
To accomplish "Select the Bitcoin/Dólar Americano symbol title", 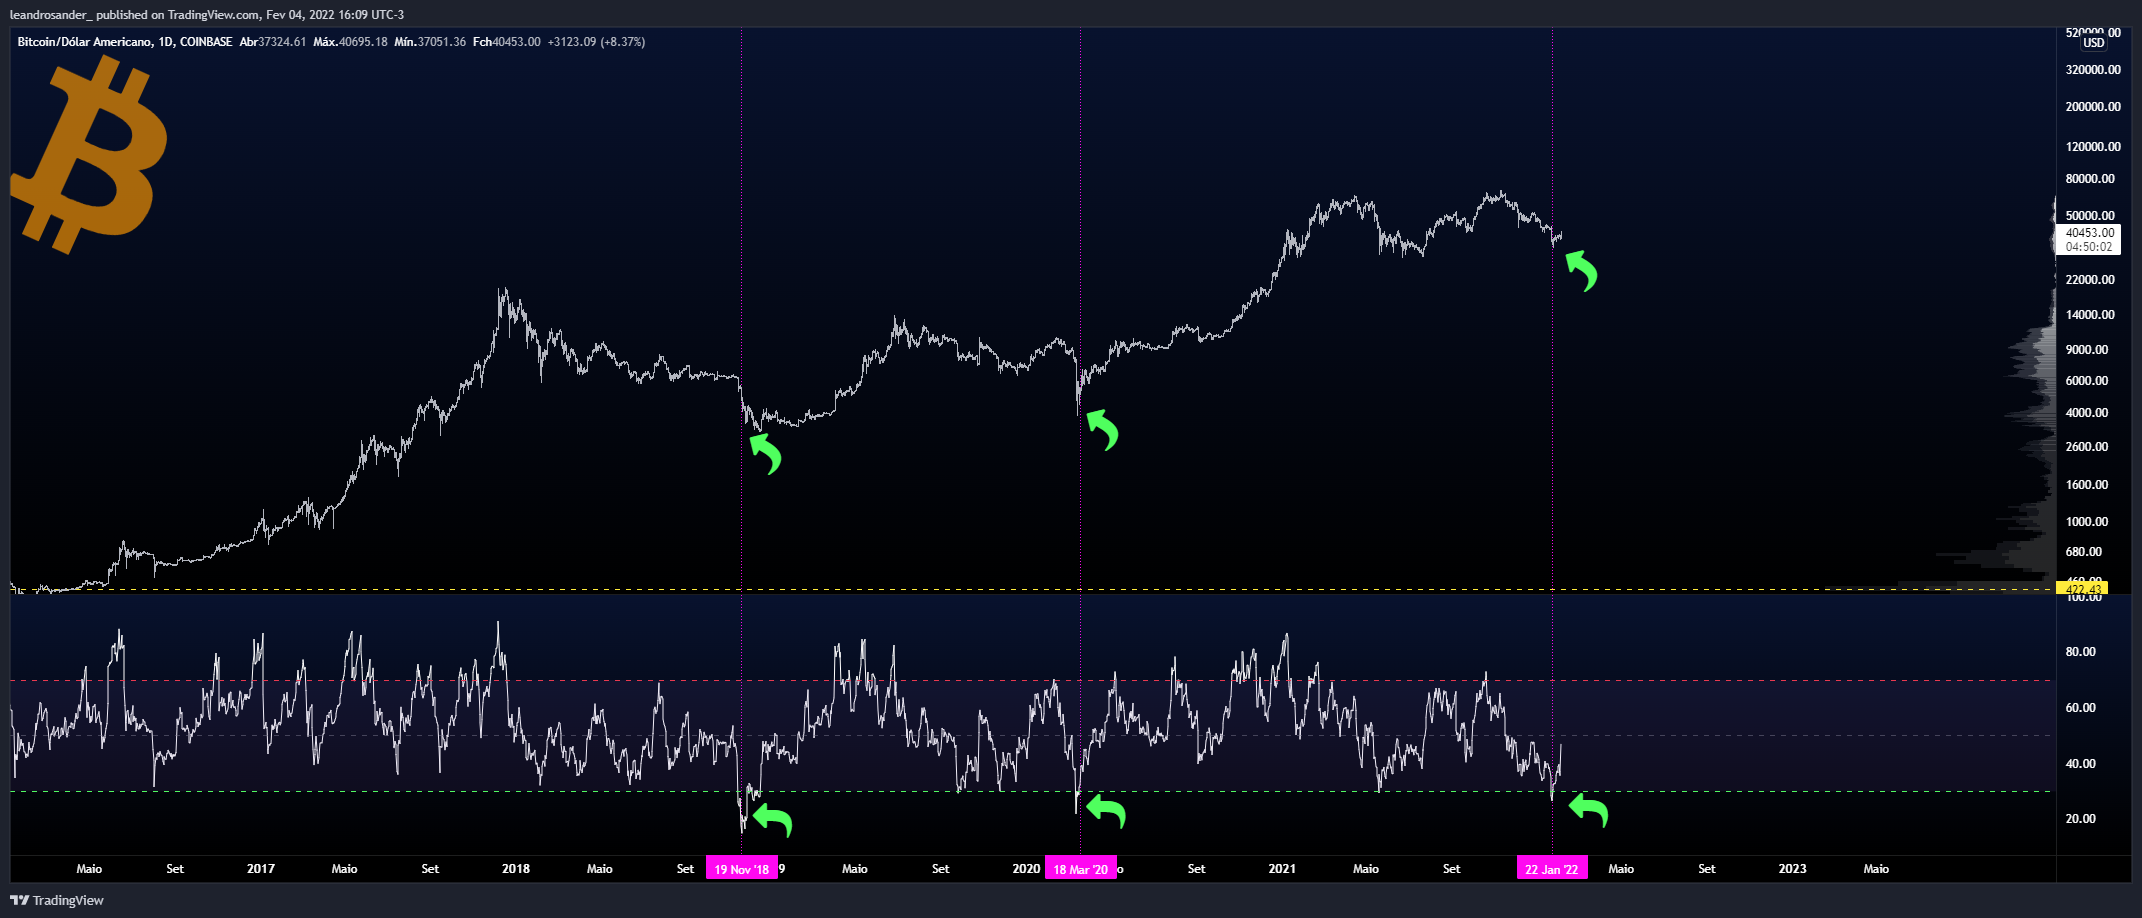I will (x=85, y=42).
